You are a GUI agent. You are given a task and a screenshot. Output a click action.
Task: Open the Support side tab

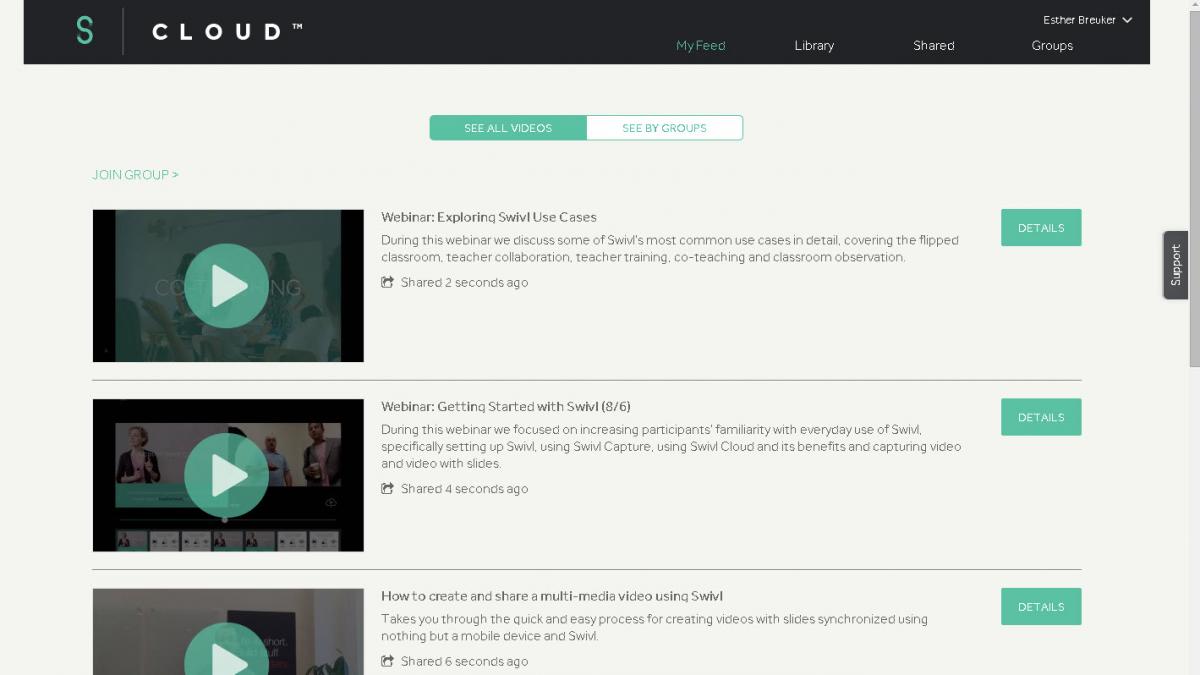[x=1175, y=265]
